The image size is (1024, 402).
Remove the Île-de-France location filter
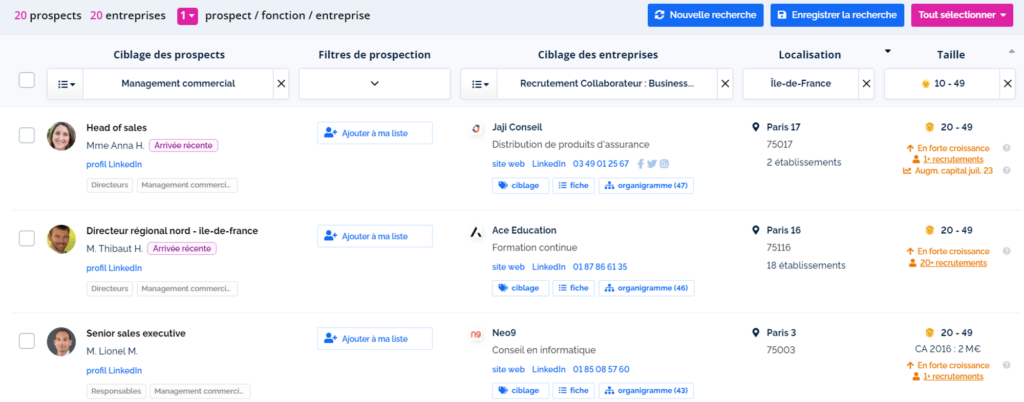tap(866, 84)
